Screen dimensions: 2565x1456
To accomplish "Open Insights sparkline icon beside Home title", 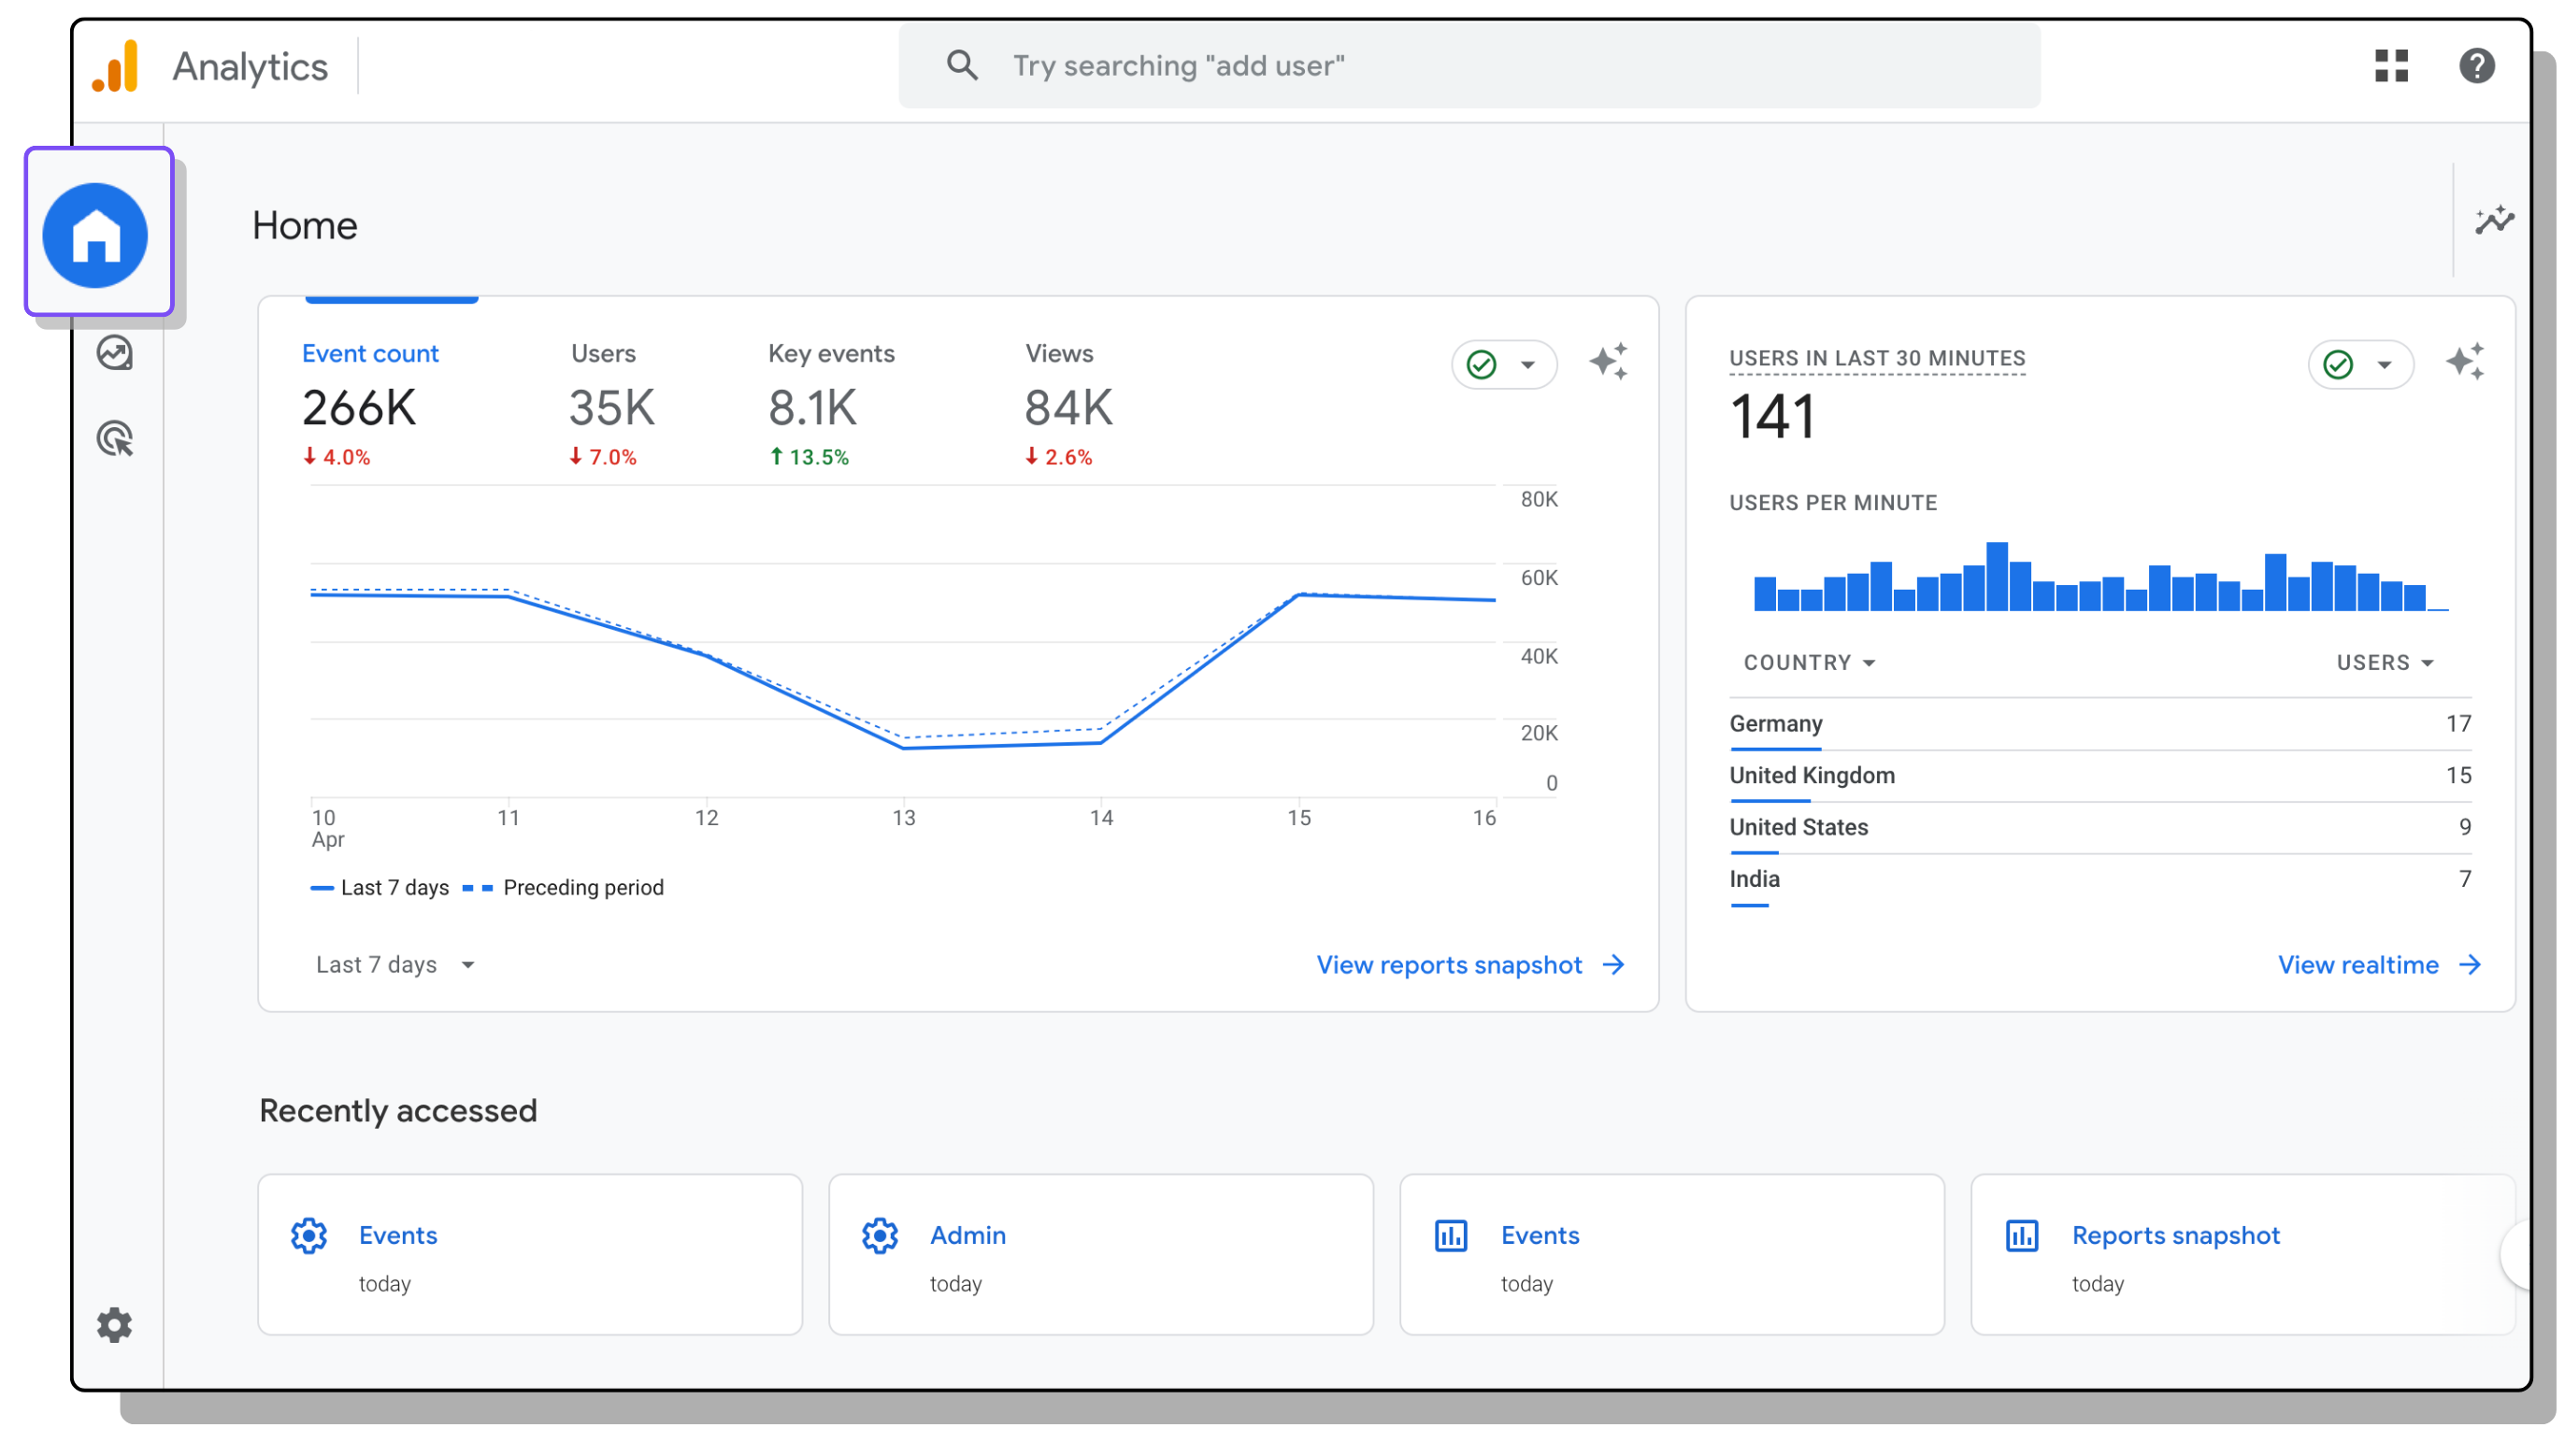I will pyautogui.click(x=2493, y=220).
